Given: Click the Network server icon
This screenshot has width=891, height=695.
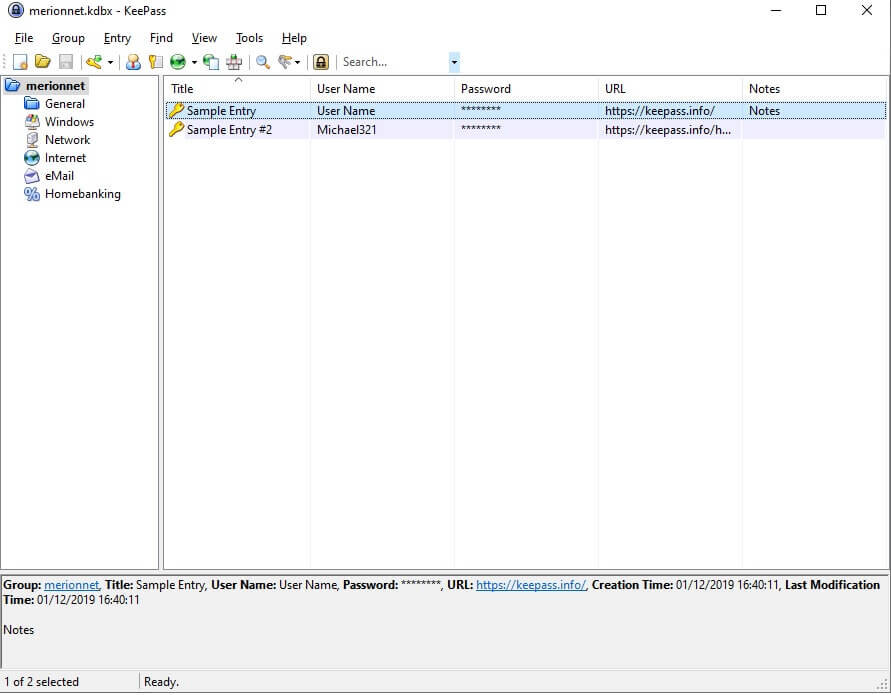Looking at the screenshot, I should pos(32,140).
